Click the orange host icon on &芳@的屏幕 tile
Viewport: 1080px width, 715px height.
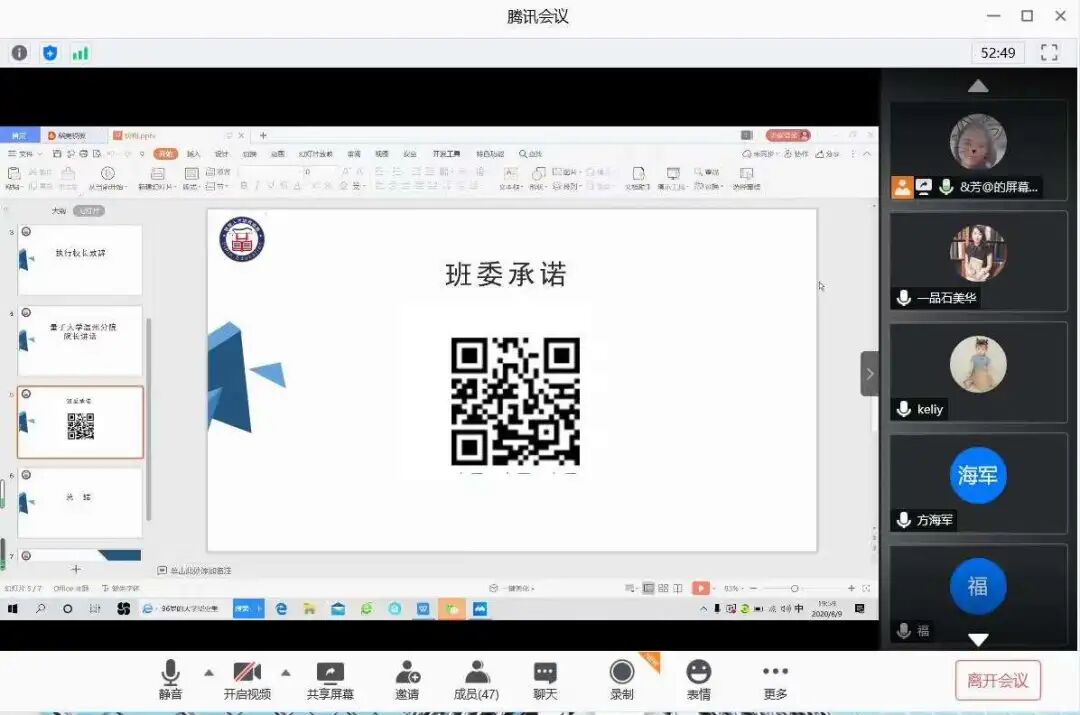(x=902, y=187)
